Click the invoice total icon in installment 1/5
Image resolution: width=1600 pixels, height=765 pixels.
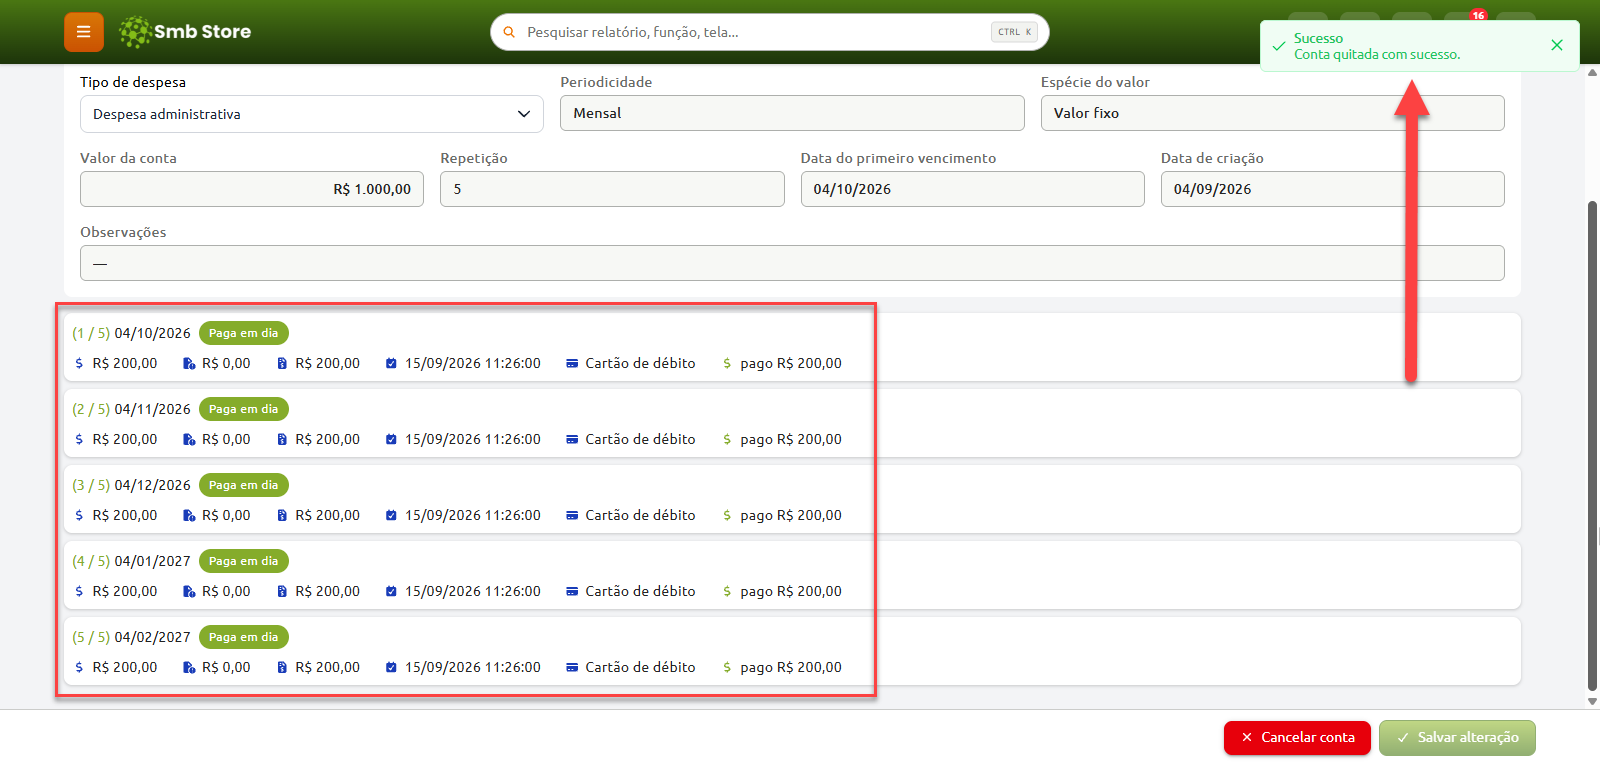click(x=282, y=363)
